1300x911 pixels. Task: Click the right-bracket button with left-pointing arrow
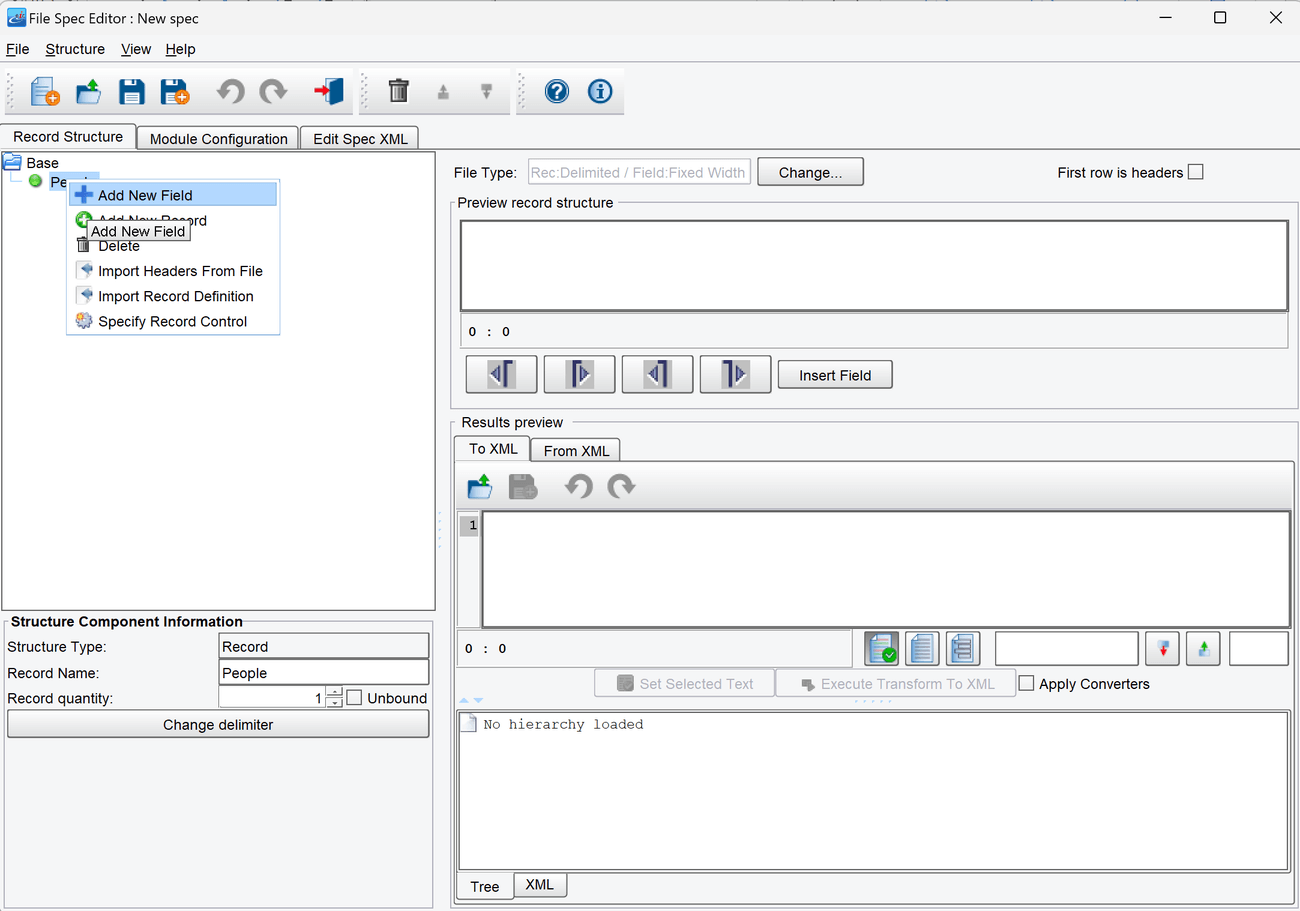coord(657,374)
